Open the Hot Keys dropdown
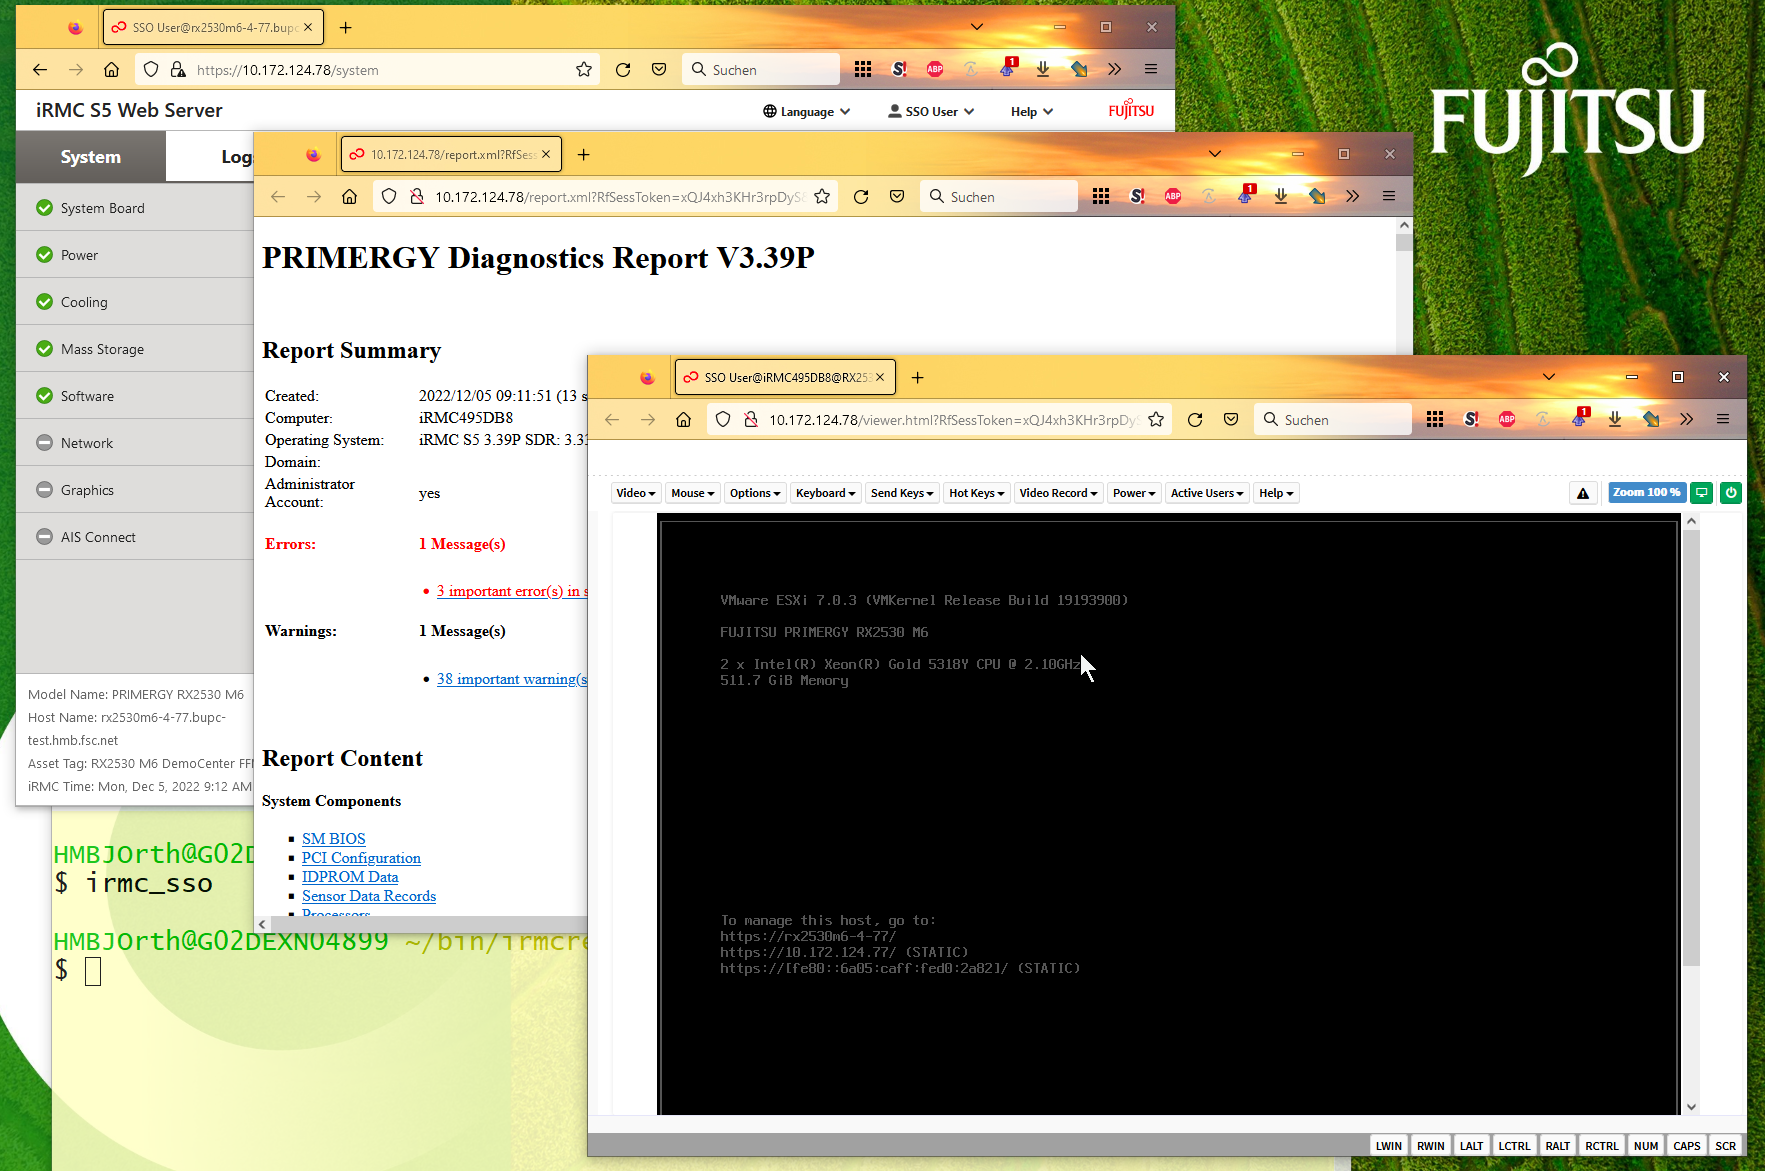The width and height of the screenshot is (1765, 1171). tap(977, 493)
